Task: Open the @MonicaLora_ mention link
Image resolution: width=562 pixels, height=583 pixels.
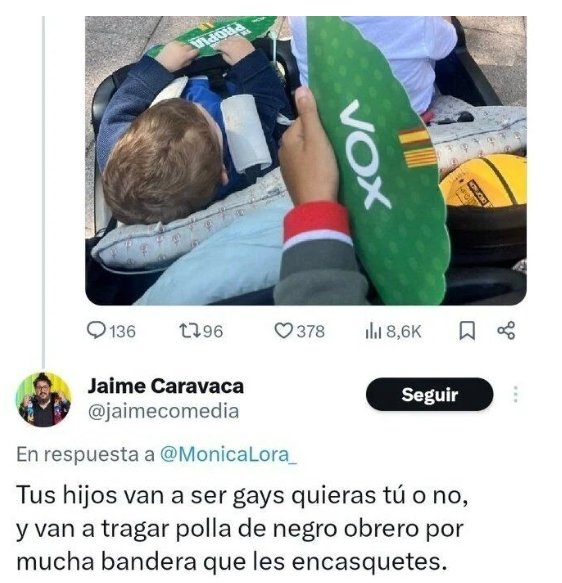Action: 228,454
